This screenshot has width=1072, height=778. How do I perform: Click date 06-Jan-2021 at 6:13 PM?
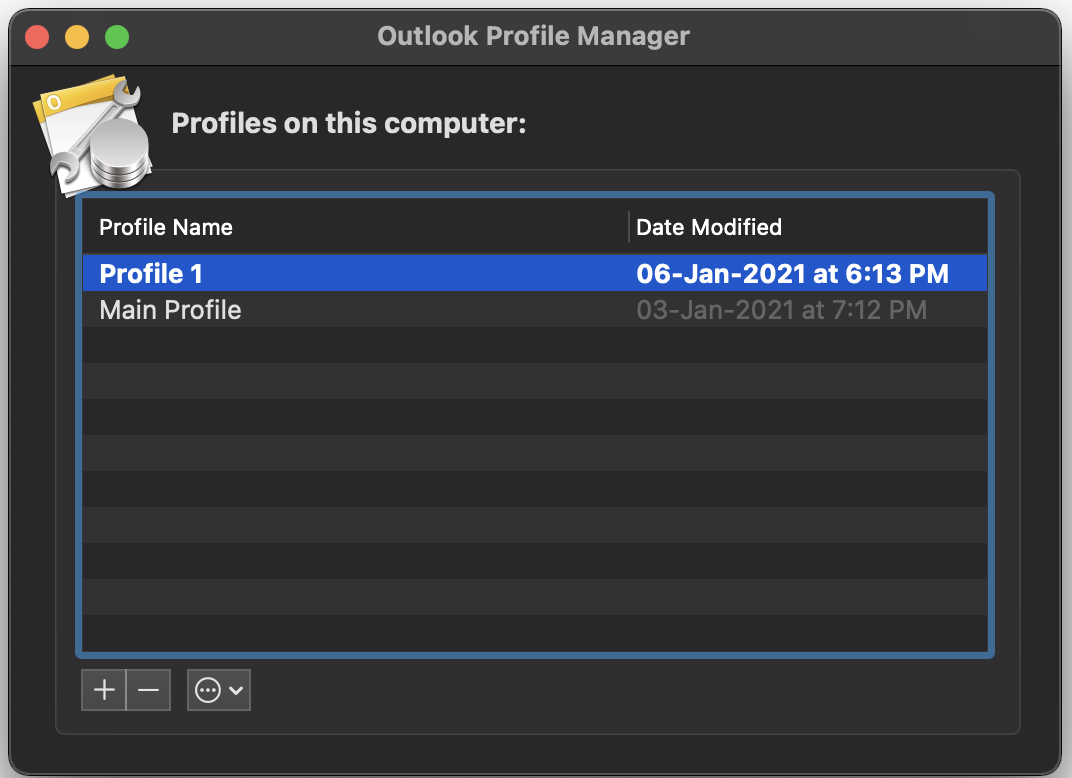792,273
